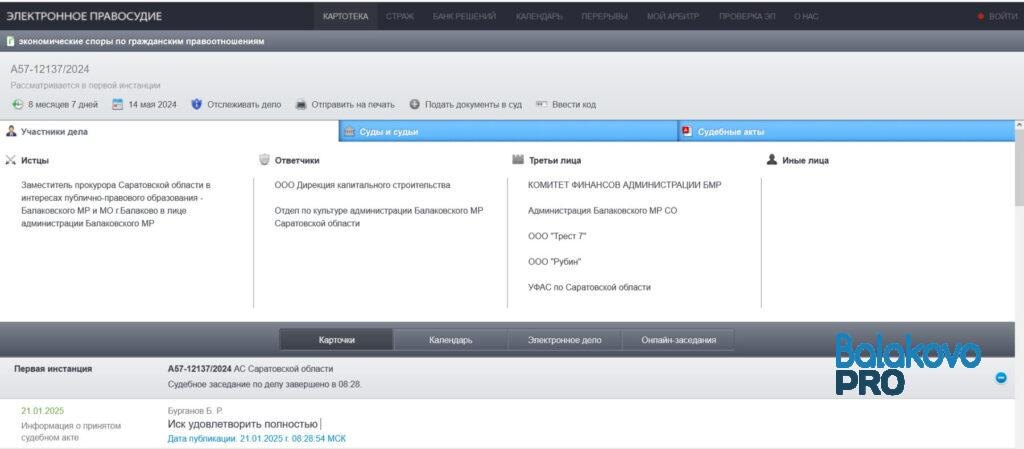Click the clock duration icon

(18, 104)
